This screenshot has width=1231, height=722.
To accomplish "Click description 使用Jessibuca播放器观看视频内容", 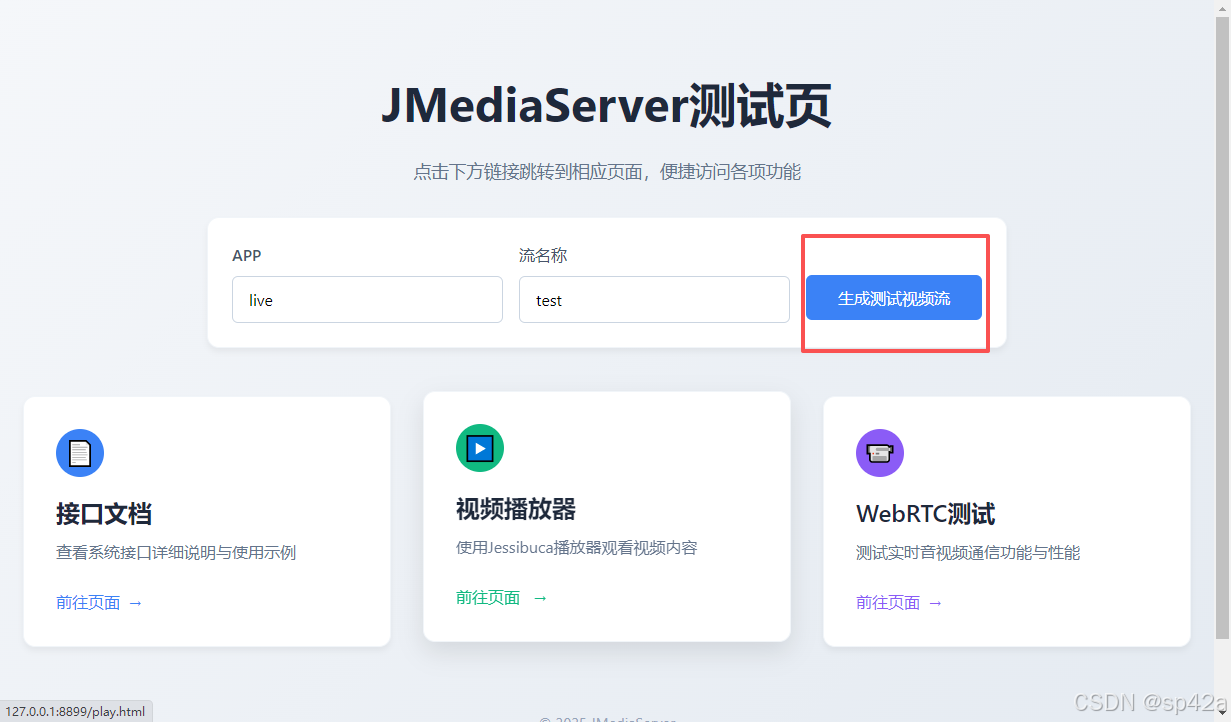I will click(577, 547).
